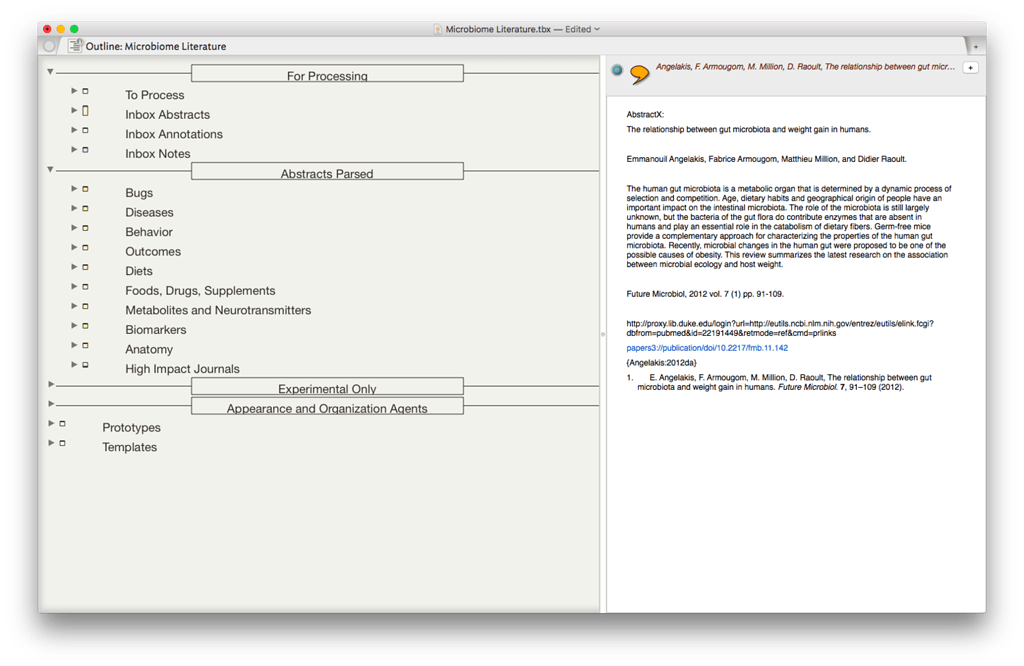Click the note icon beside High Impact Journals

(84, 365)
